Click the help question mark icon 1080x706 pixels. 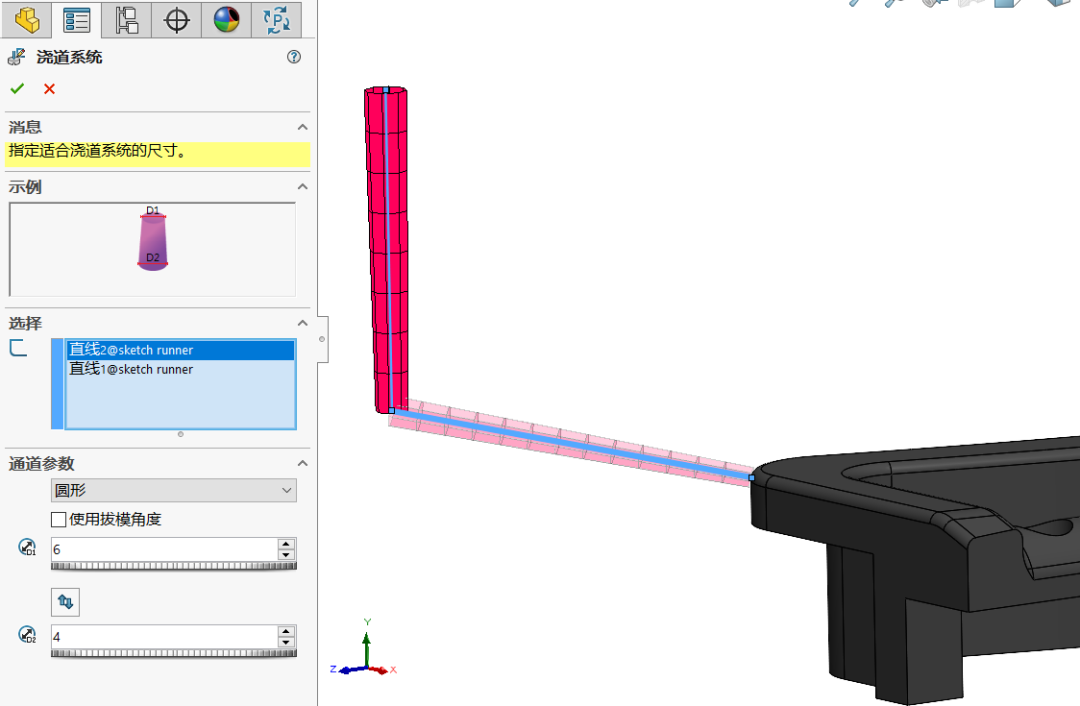[293, 57]
